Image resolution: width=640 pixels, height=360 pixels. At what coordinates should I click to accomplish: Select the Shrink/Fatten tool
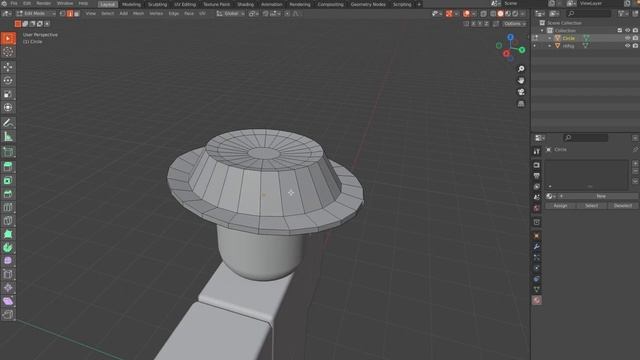point(8,288)
